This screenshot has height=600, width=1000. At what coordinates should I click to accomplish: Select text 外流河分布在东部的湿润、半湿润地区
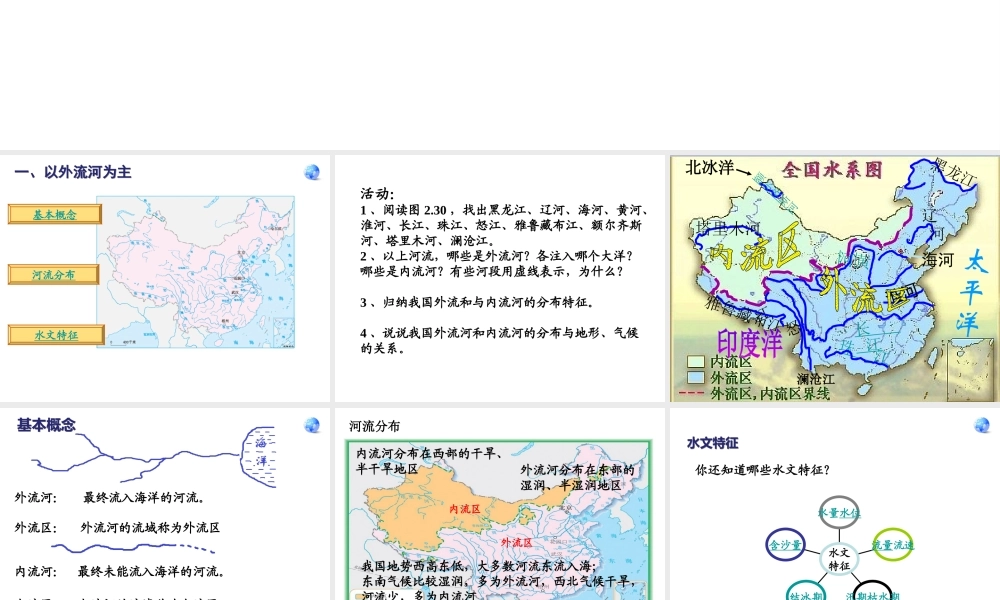point(577,478)
